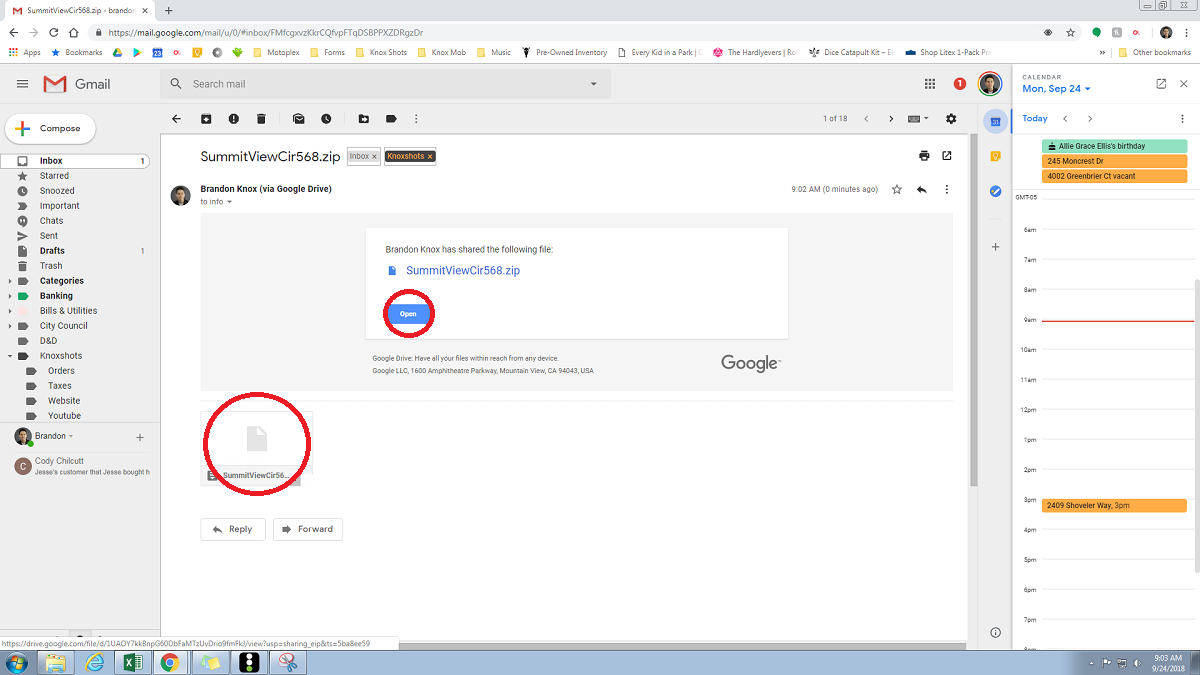Print the email using printer icon
This screenshot has width=1200, height=675.
tap(924, 156)
